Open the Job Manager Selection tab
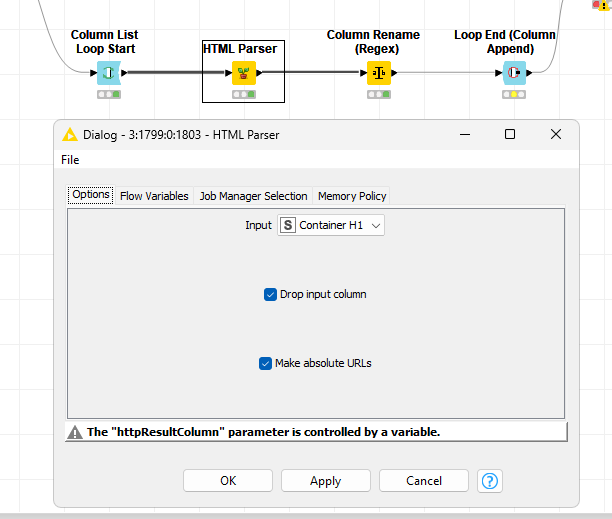Screen dimensions: 612x519 click(x=254, y=196)
